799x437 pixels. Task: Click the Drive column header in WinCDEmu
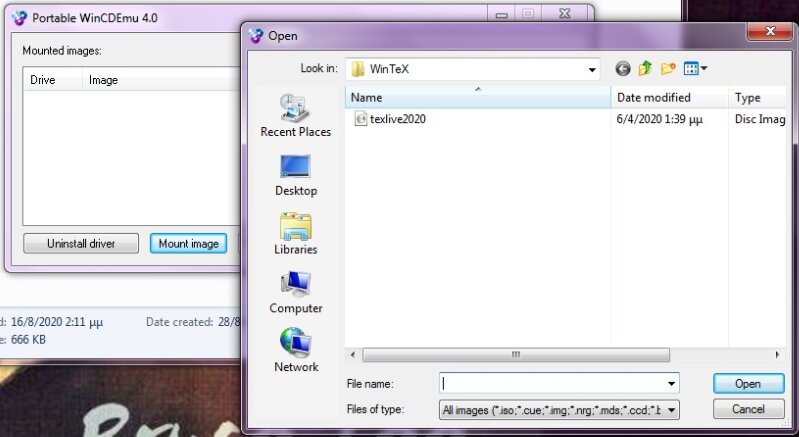pos(52,80)
